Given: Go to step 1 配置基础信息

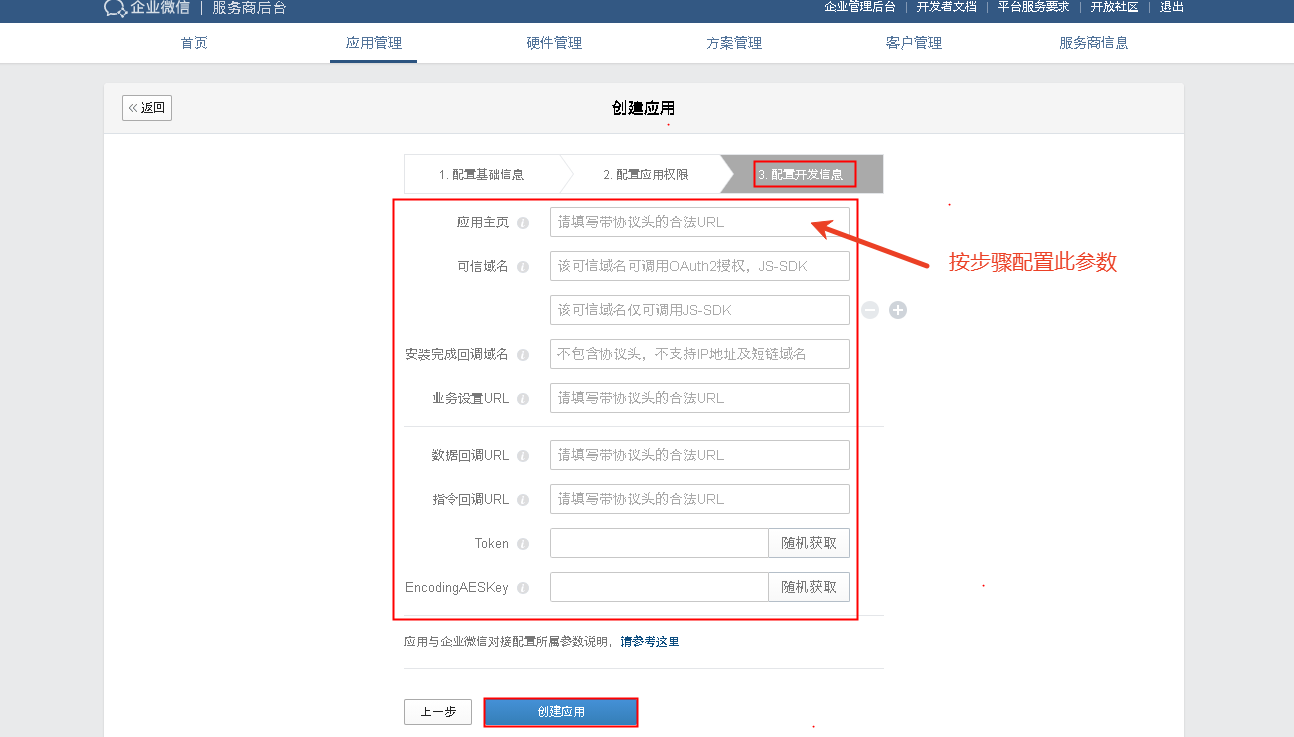Looking at the screenshot, I should (481, 174).
